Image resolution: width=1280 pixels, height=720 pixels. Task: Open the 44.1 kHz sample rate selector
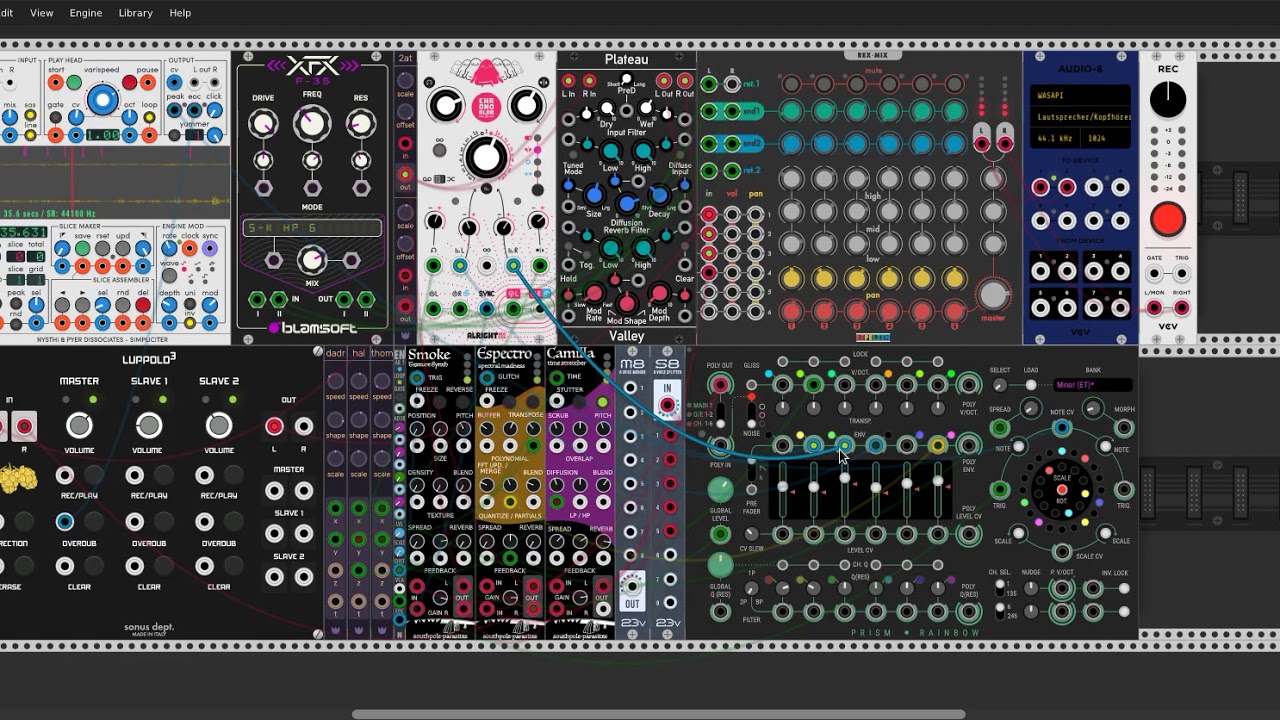click(1054, 137)
